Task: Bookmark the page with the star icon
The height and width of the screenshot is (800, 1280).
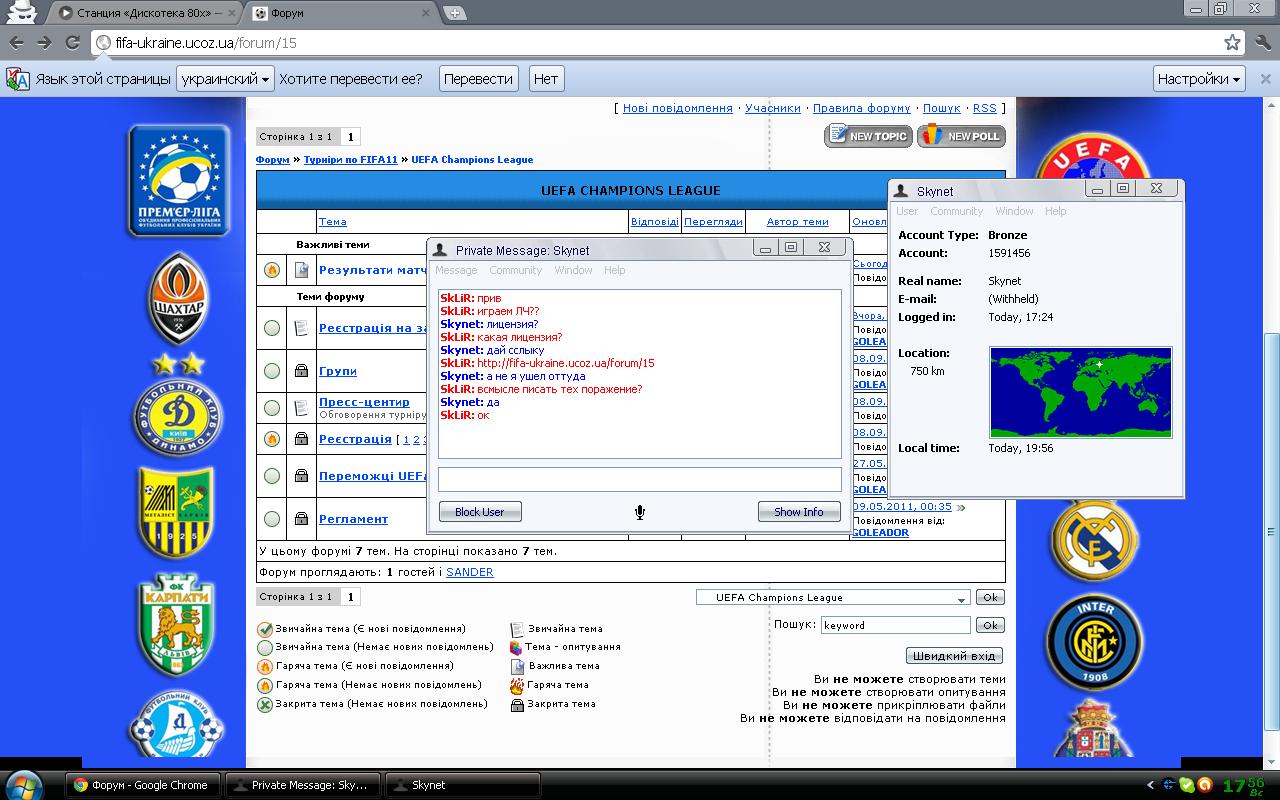Action: (1232, 42)
